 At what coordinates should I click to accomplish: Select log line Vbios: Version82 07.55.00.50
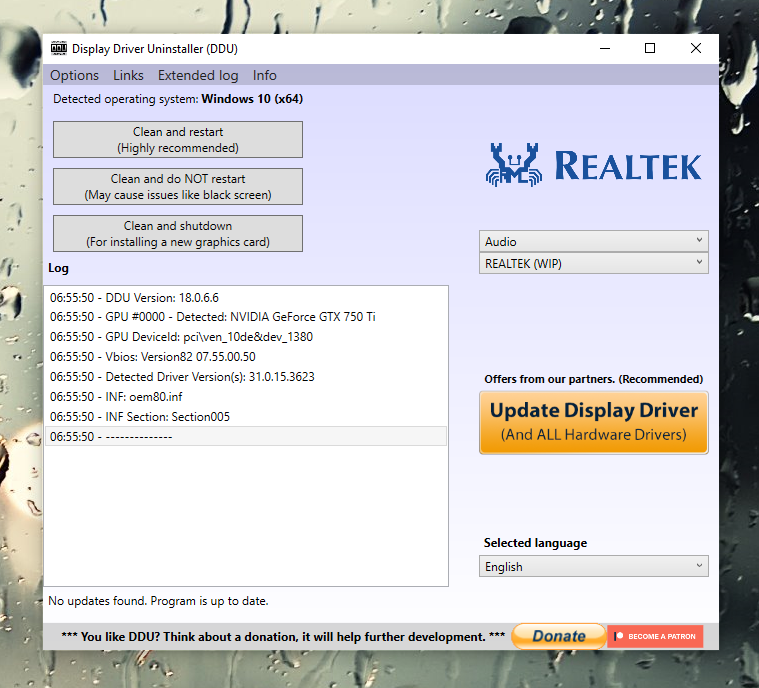tap(245, 356)
